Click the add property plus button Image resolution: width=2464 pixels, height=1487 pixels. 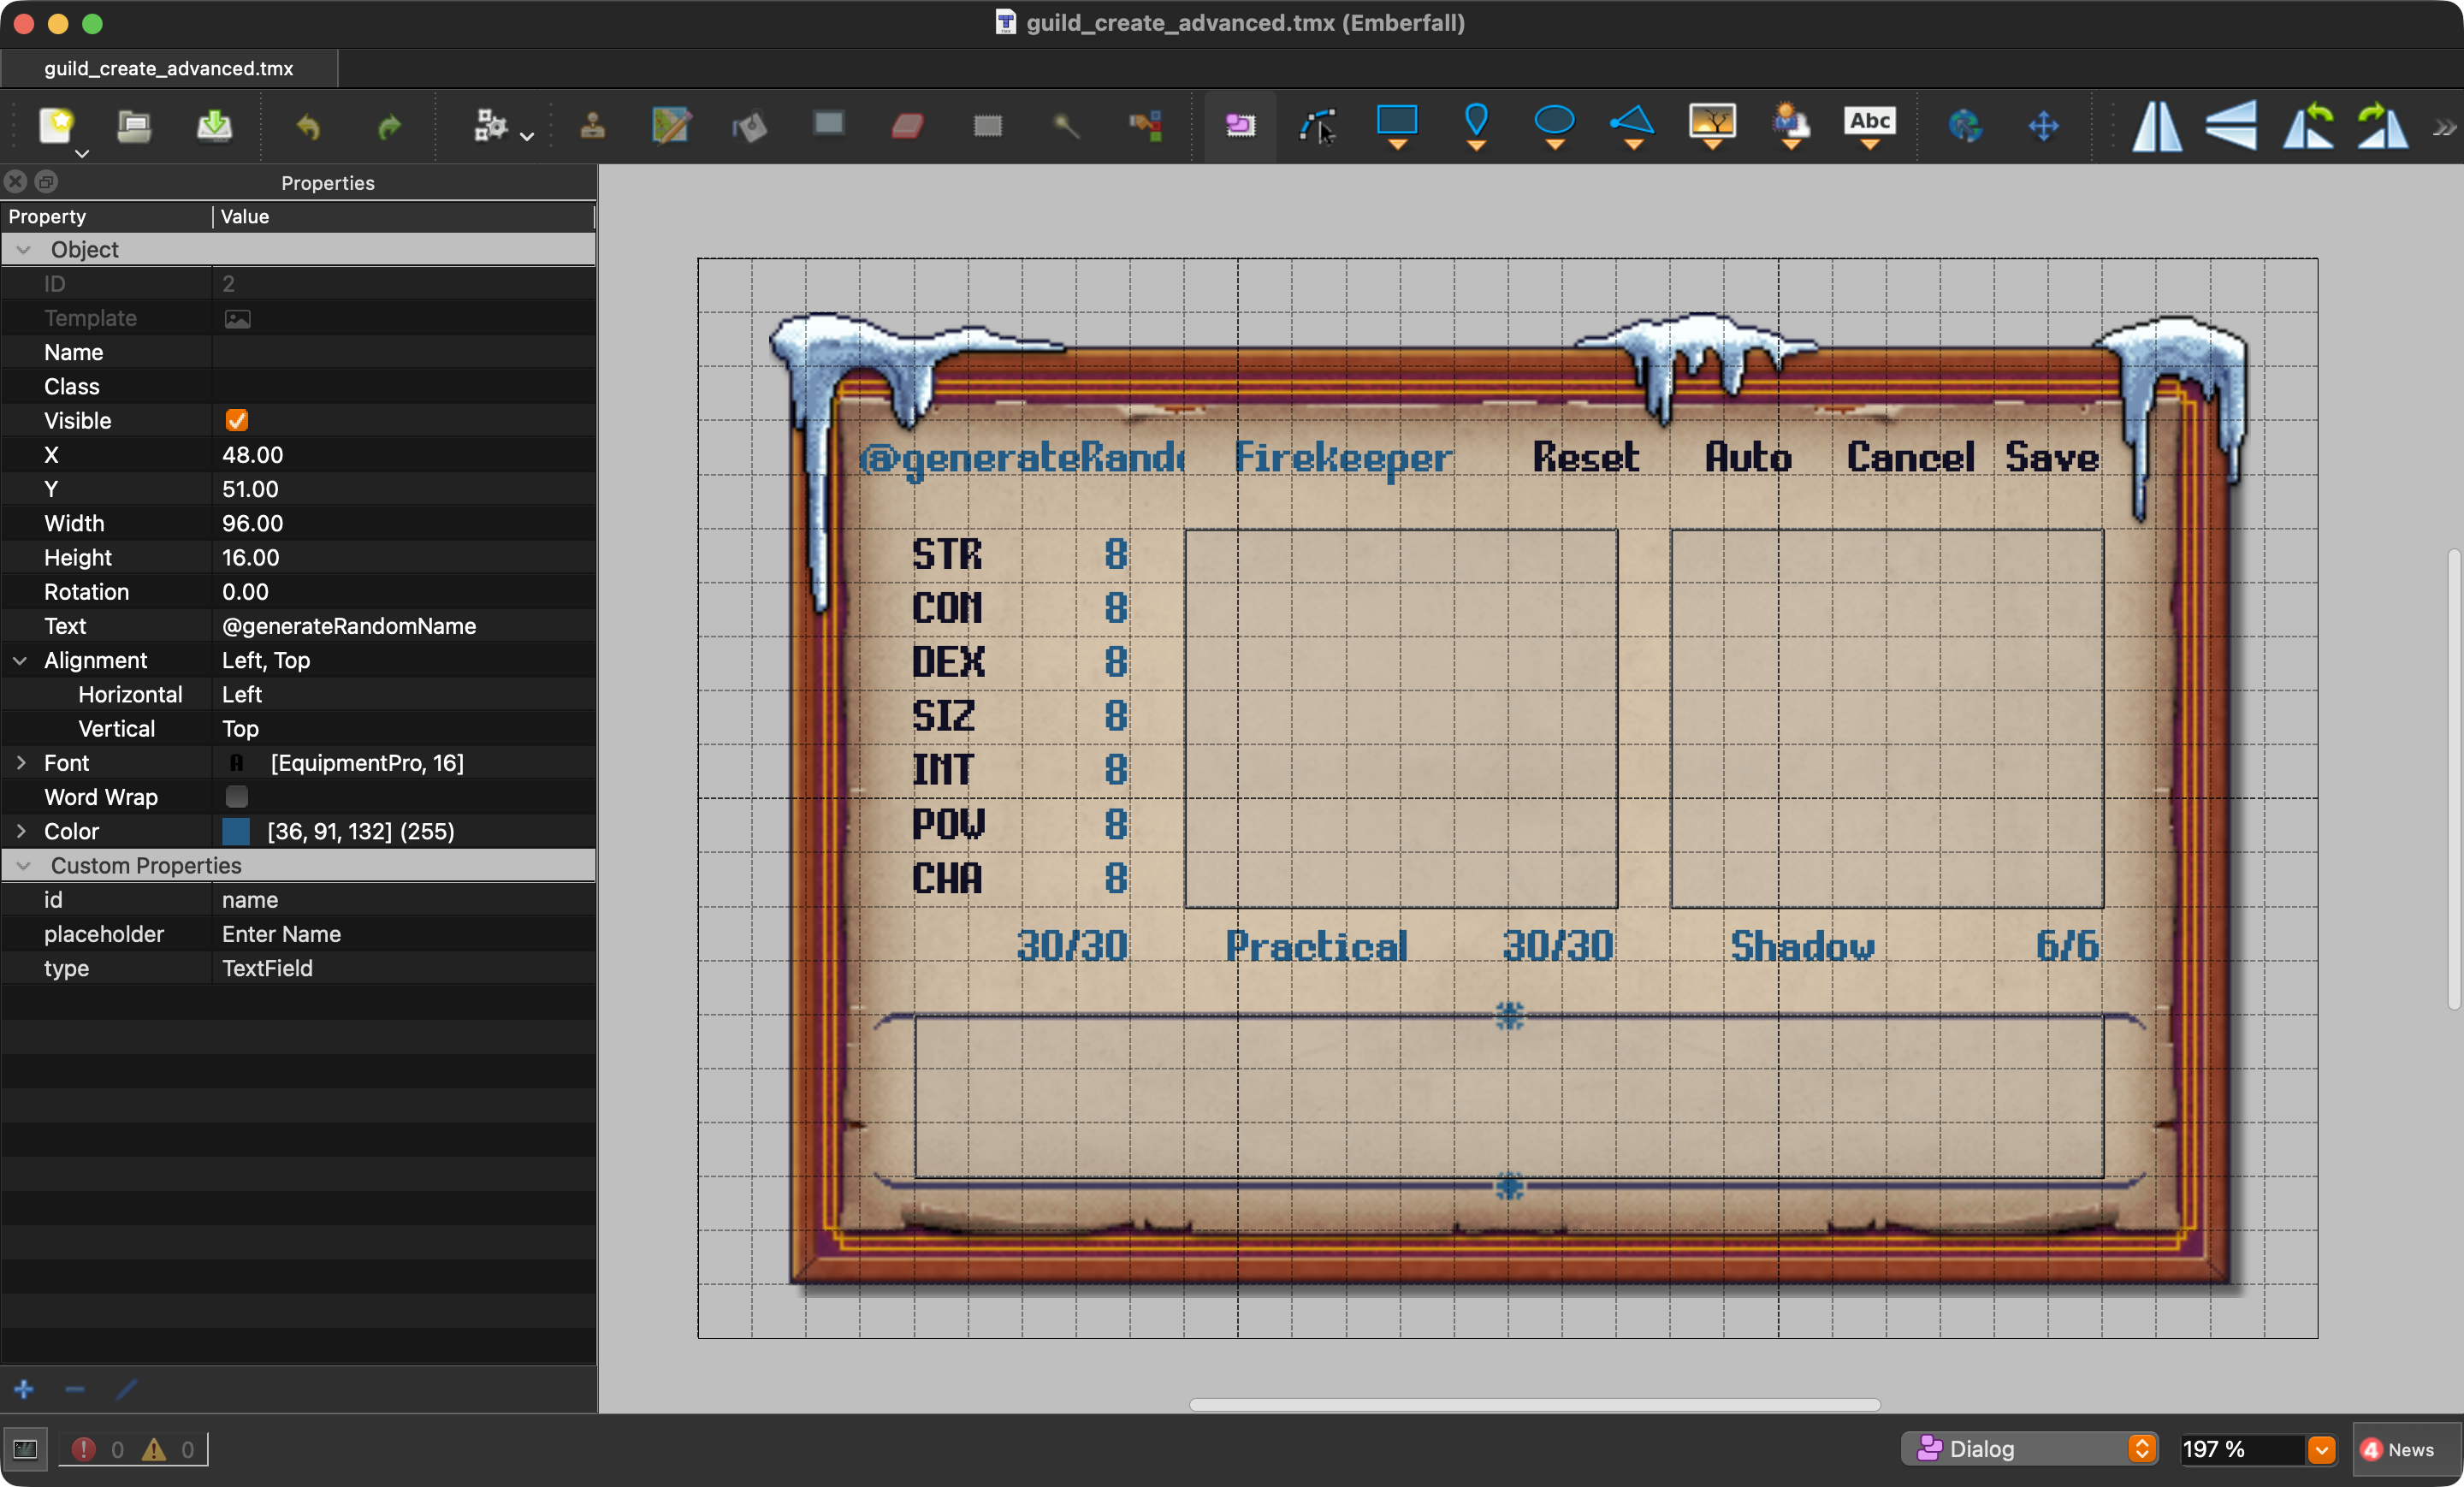coord(24,1389)
